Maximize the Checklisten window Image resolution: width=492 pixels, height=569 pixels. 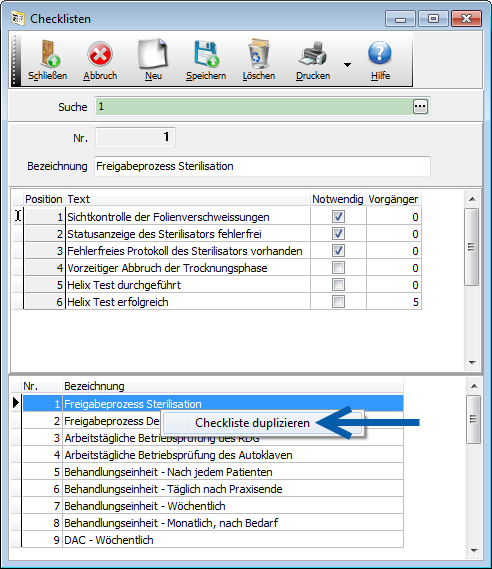coord(433,19)
